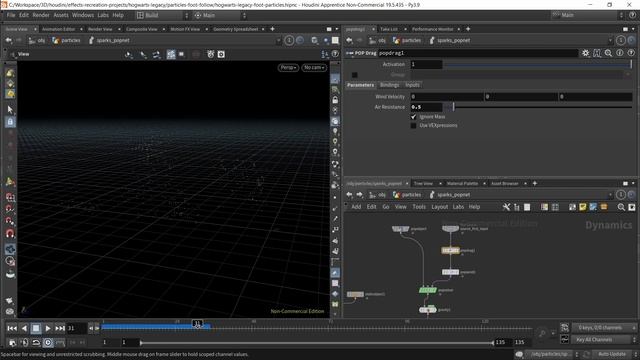640x360 pixels.
Task: Open network editor wrench tools icon
Action: click(506, 207)
